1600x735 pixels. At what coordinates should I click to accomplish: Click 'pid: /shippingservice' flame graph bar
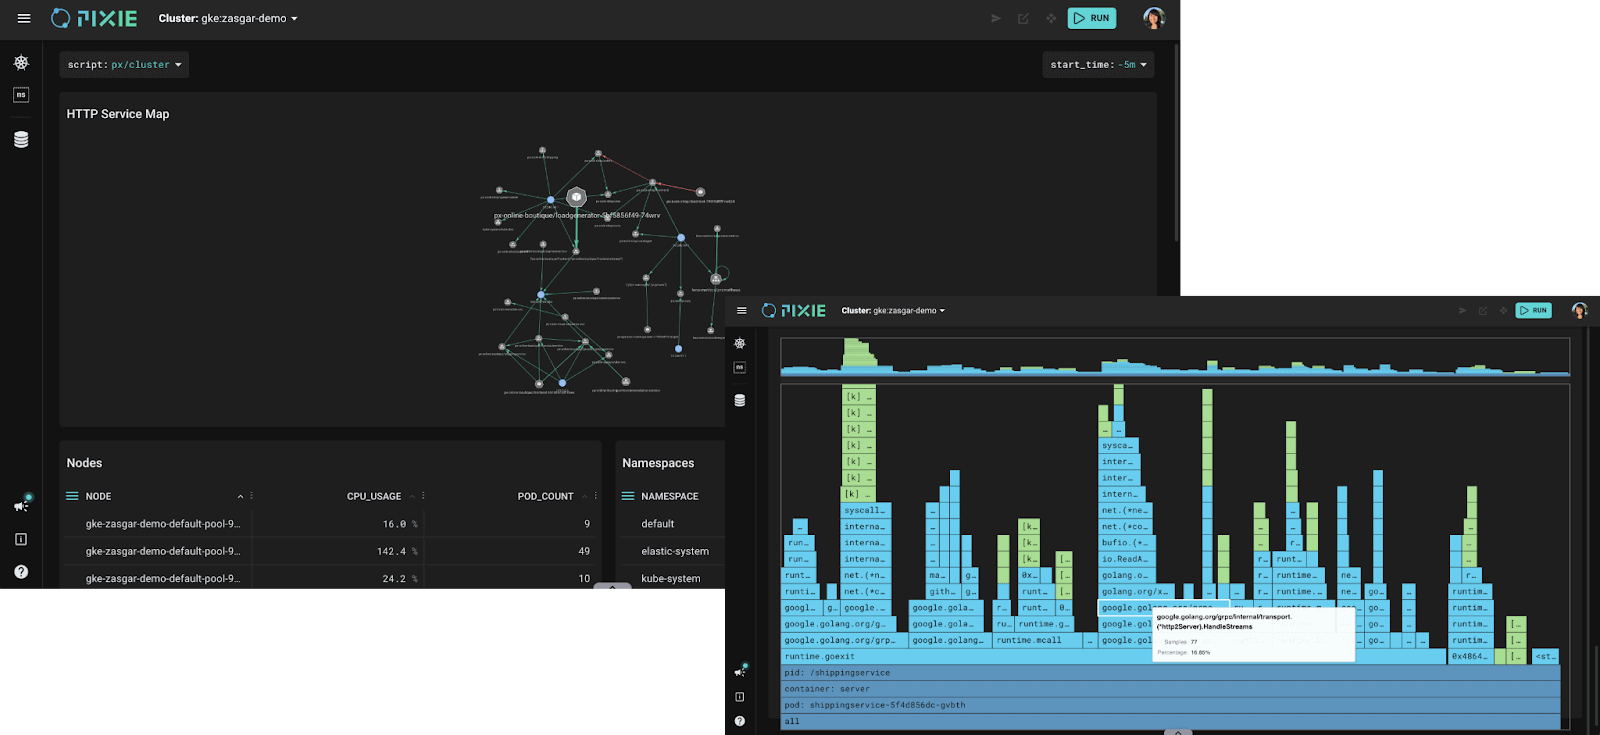pos(1171,673)
